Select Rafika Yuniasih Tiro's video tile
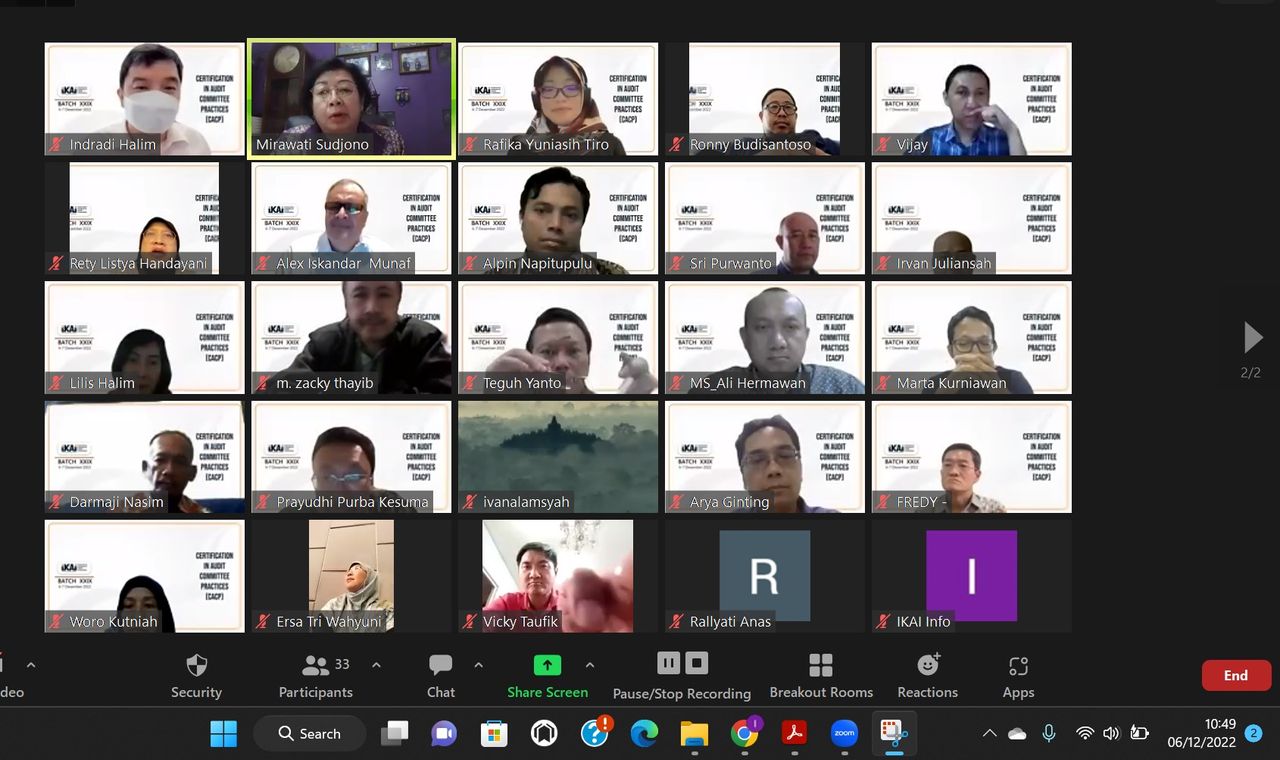Screen dimensions: 1280x760 (x=558, y=98)
